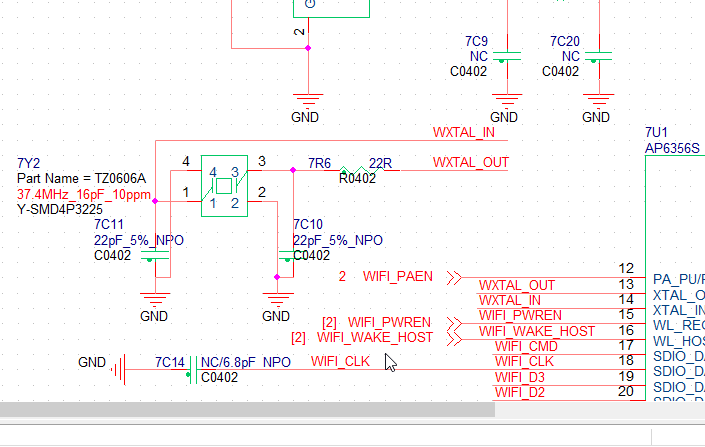The width and height of the screenshot is (705, 447).
Task: Click the GND symbol under 7C11
Action: tap(153, 298)
